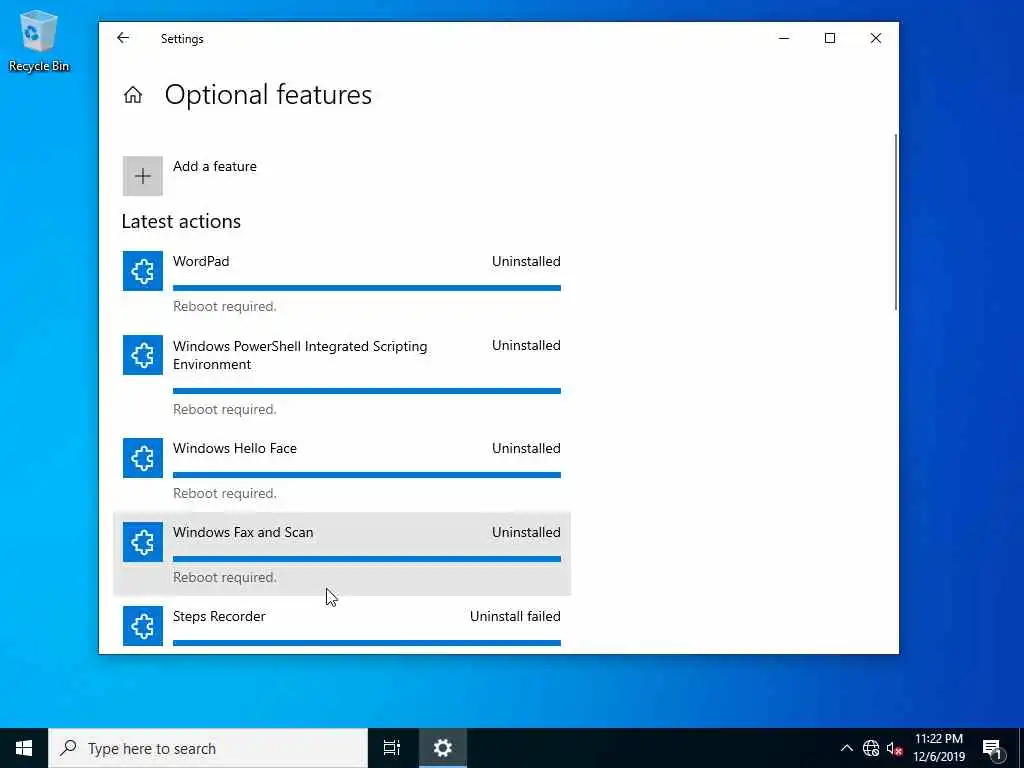The height and width of the screenshot is (768, 1024).
Task: Open the Windows Start menu
Action: point(24,748)
